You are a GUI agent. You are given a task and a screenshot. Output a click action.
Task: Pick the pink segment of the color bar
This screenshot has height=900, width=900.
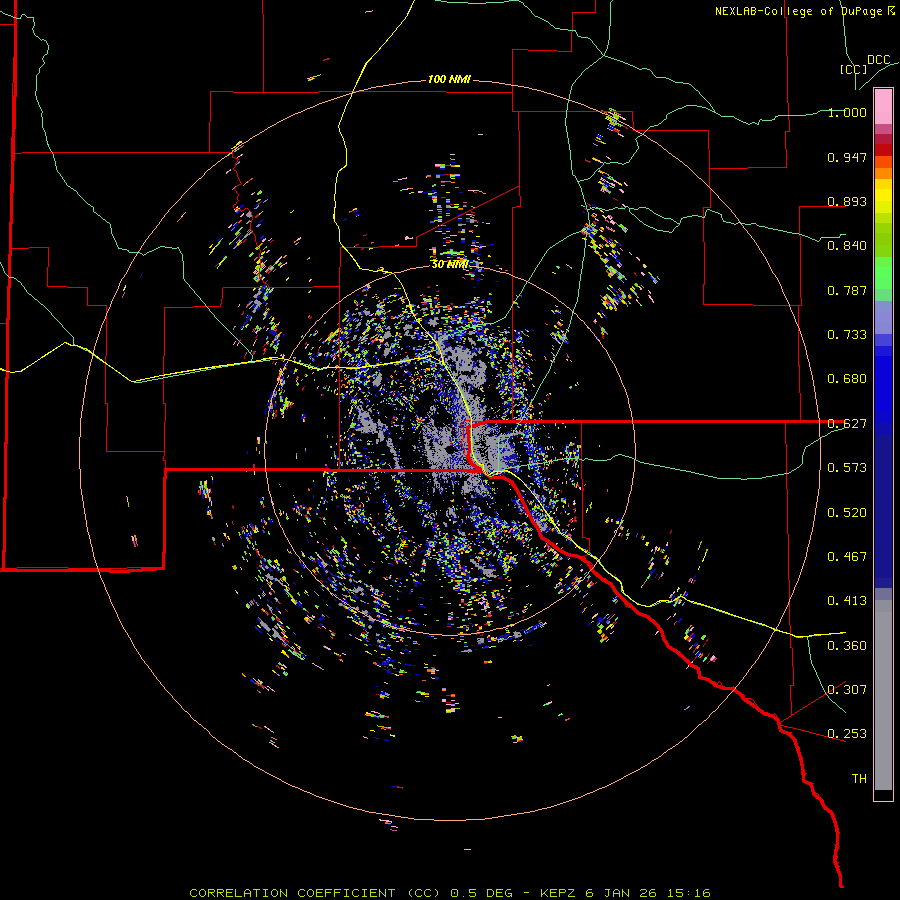[883, 107]
